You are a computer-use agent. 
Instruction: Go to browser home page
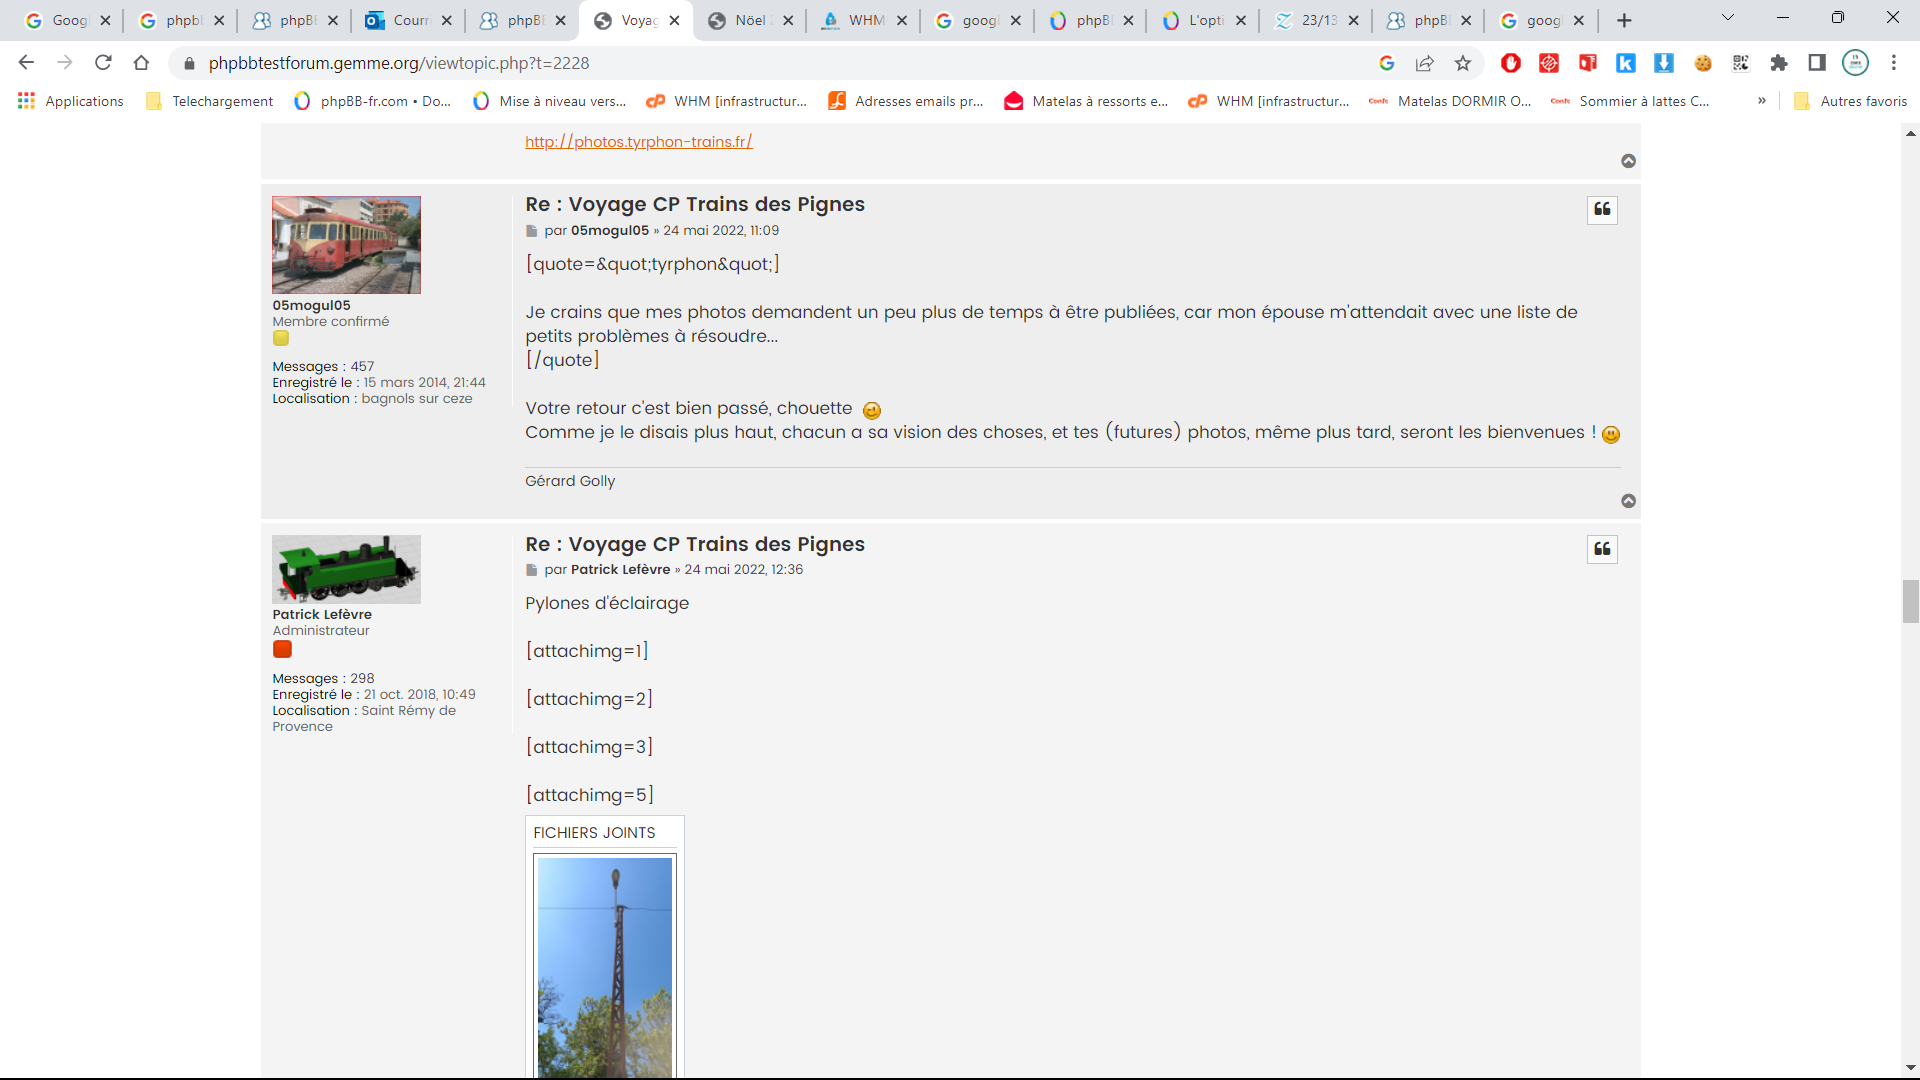tap(141, 63)
